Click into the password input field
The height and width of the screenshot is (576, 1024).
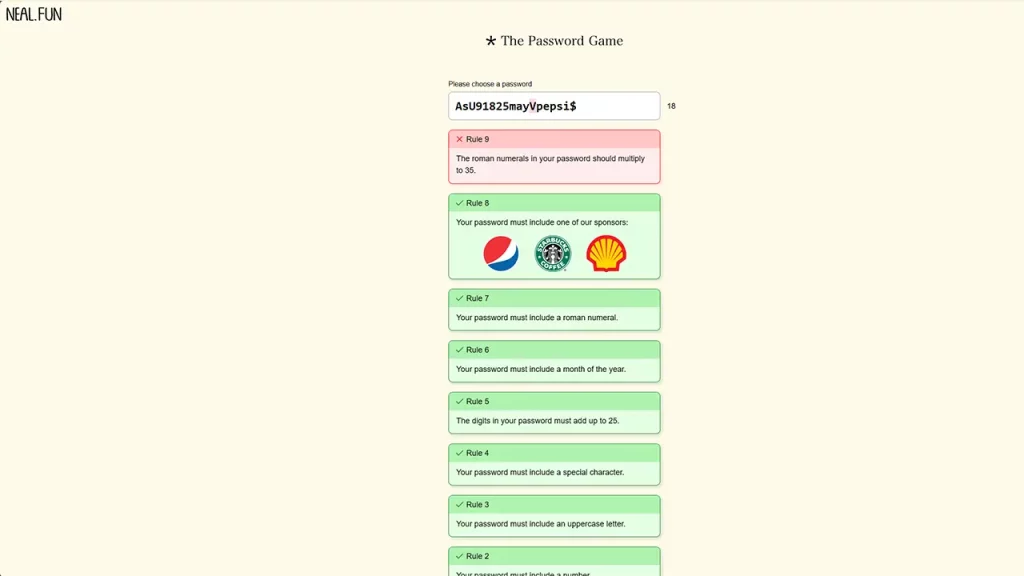point(554,106)
